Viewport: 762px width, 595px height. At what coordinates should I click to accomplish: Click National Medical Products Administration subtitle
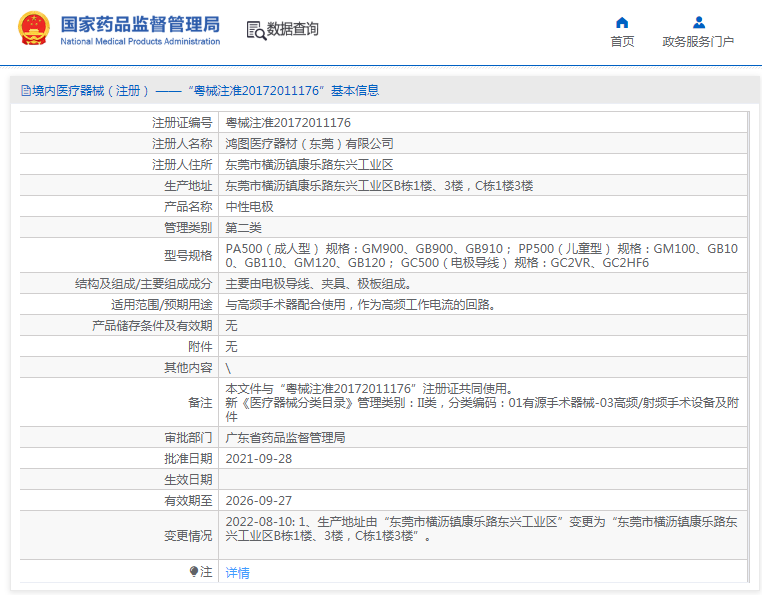click(x=140, y=41)
